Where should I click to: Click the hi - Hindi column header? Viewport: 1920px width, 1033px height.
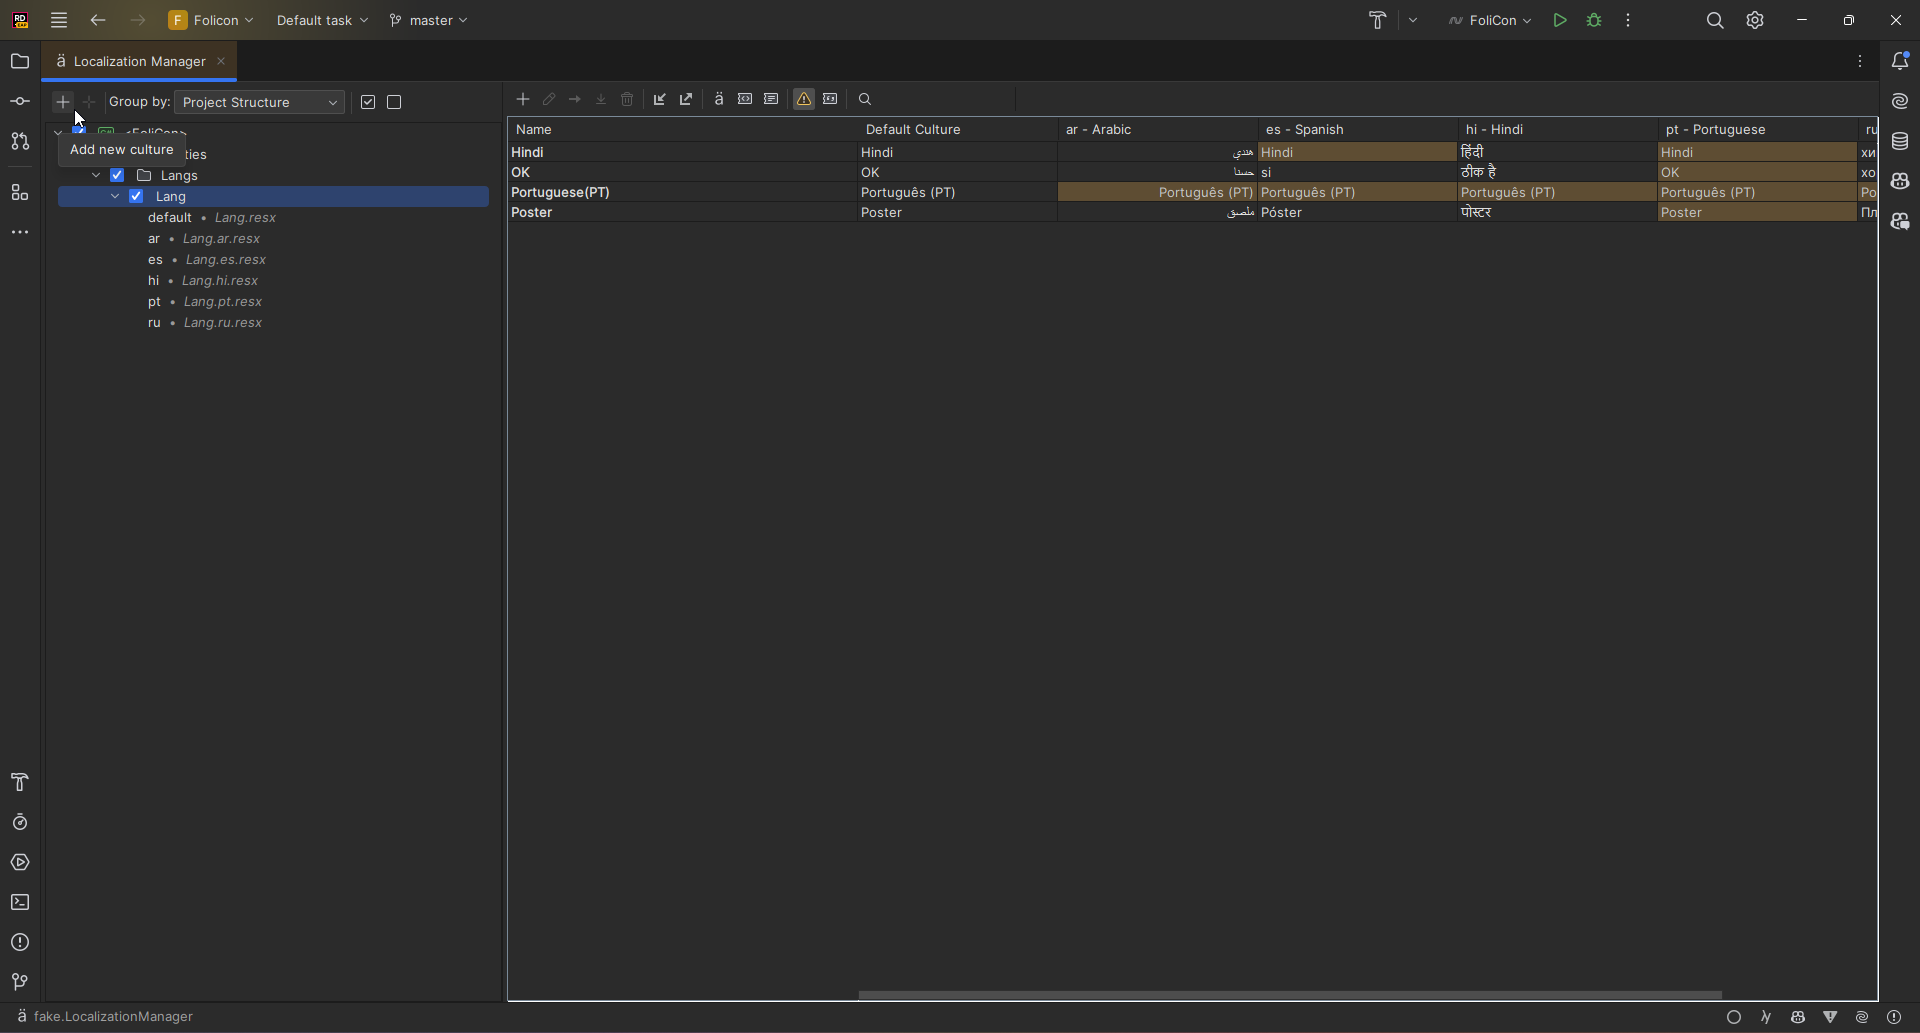(x=1557, y=129)
